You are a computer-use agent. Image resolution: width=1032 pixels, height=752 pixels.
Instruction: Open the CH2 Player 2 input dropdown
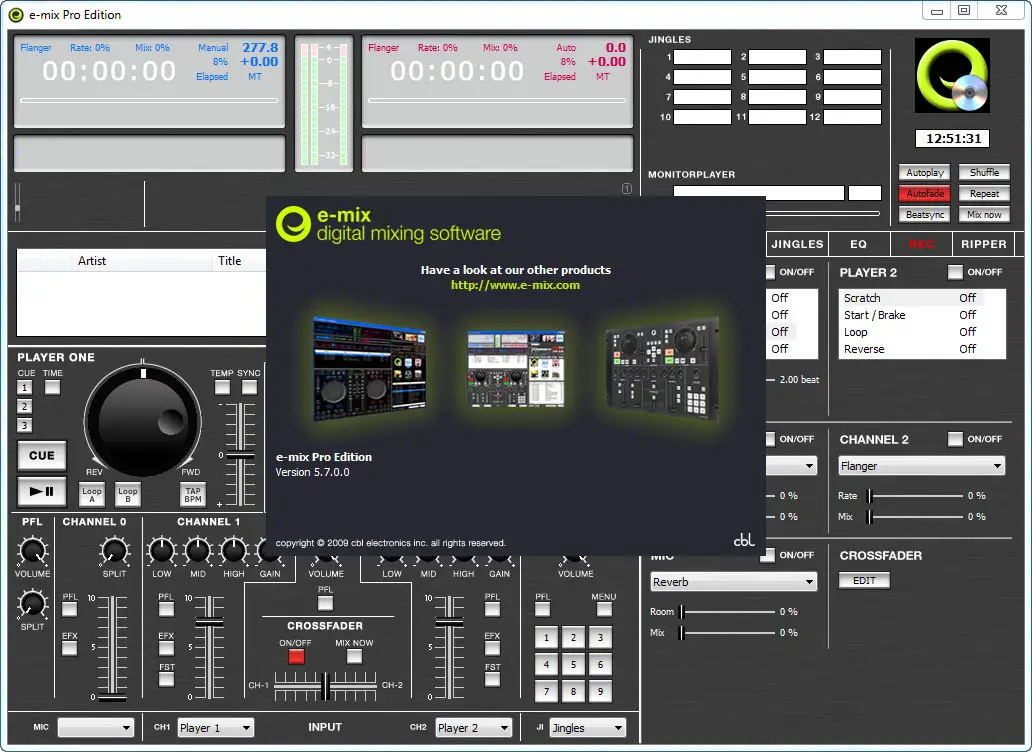tap(474, 728)
